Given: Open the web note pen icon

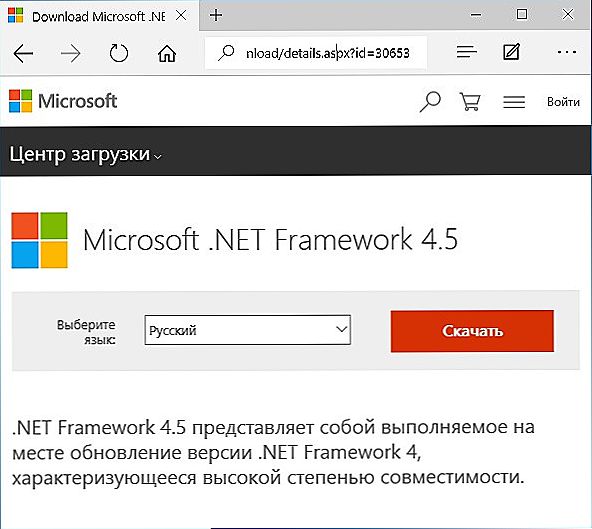Looking at the screenshot, I should coord(512,52).
